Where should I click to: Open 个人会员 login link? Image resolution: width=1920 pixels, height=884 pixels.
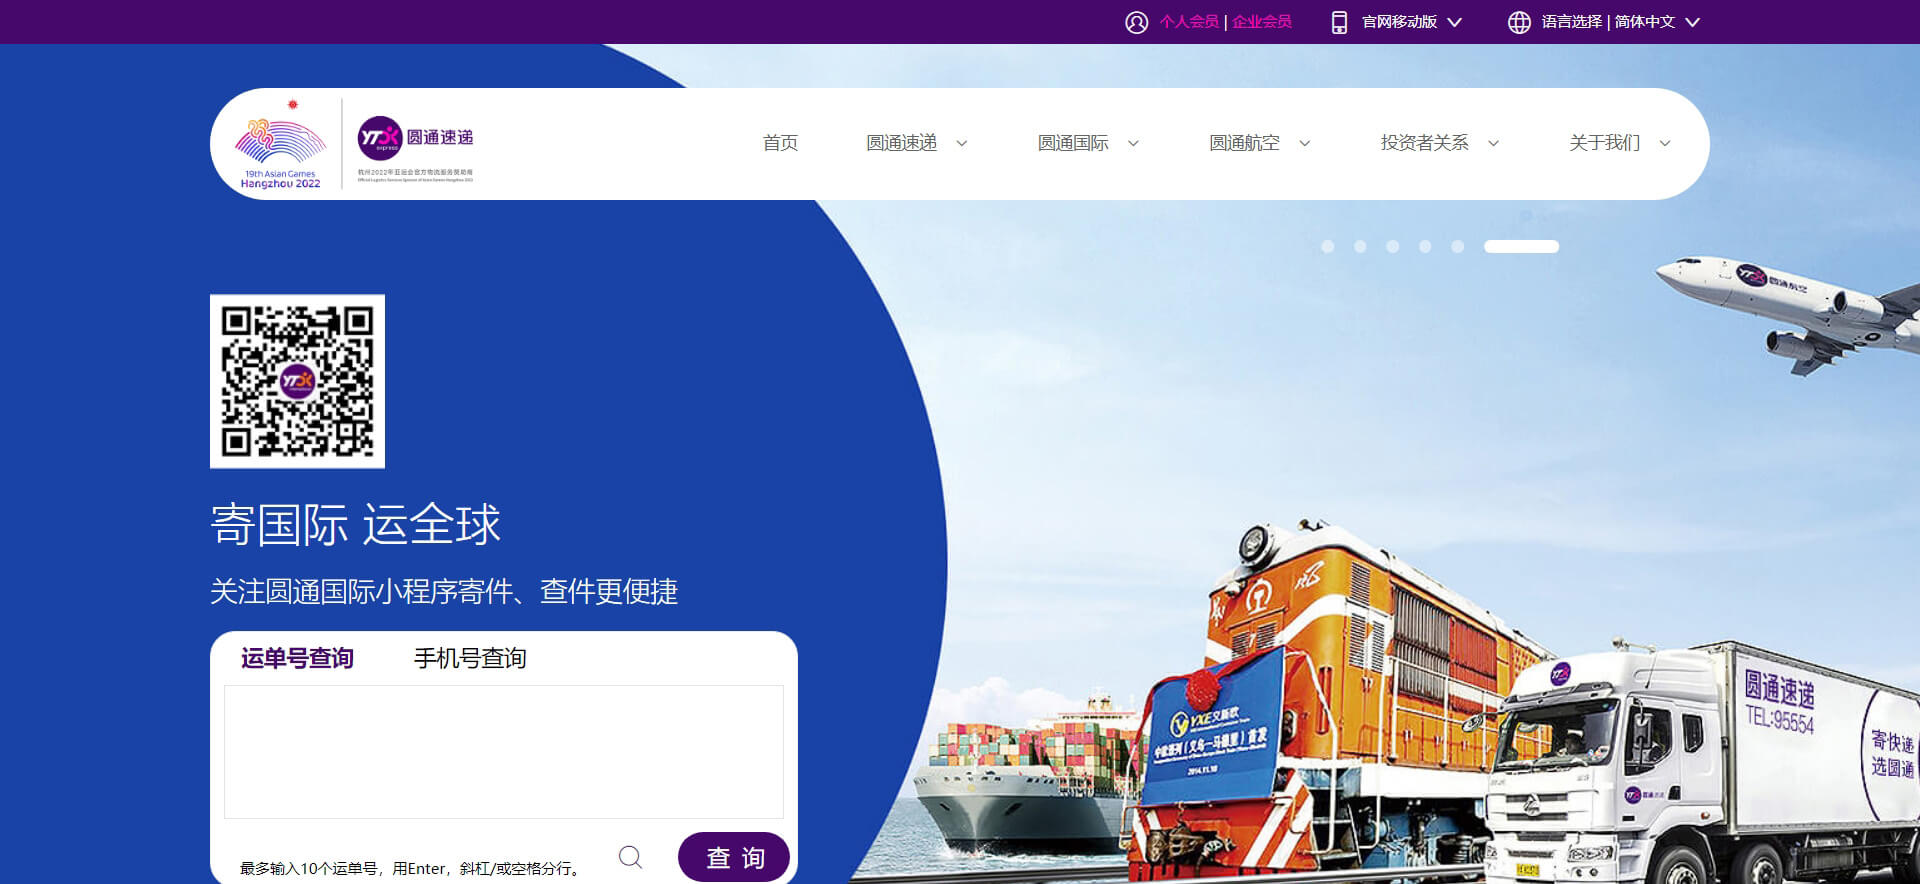click(1189, 22)
